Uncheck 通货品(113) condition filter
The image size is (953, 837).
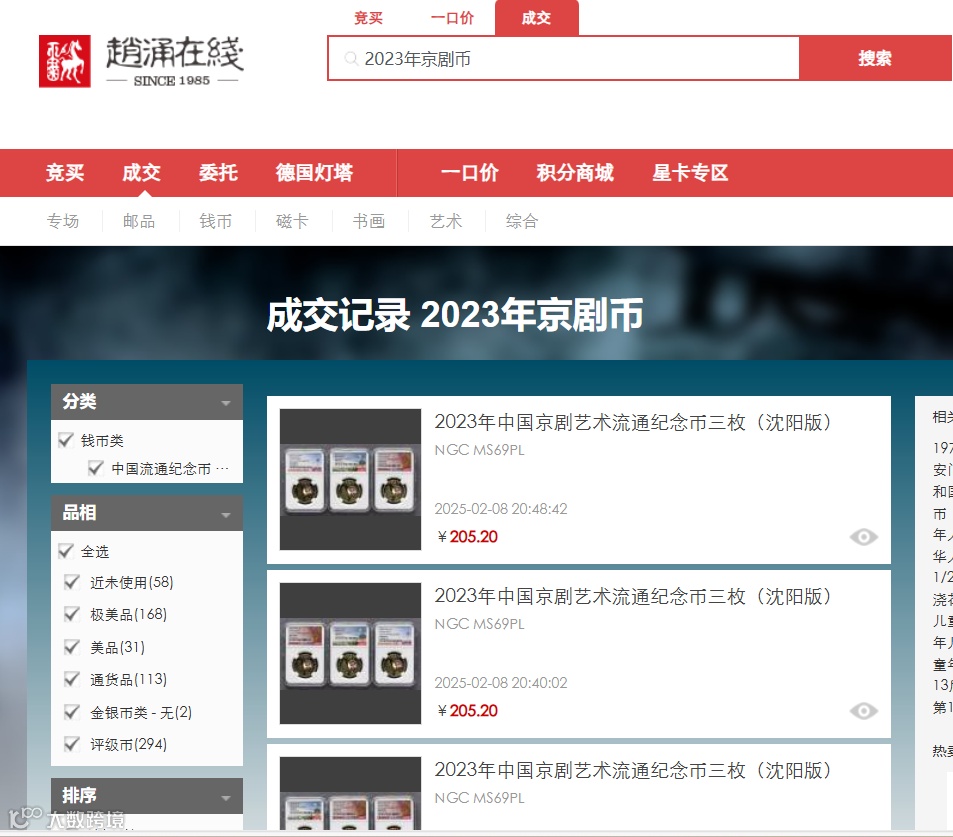tap(72, 679)
